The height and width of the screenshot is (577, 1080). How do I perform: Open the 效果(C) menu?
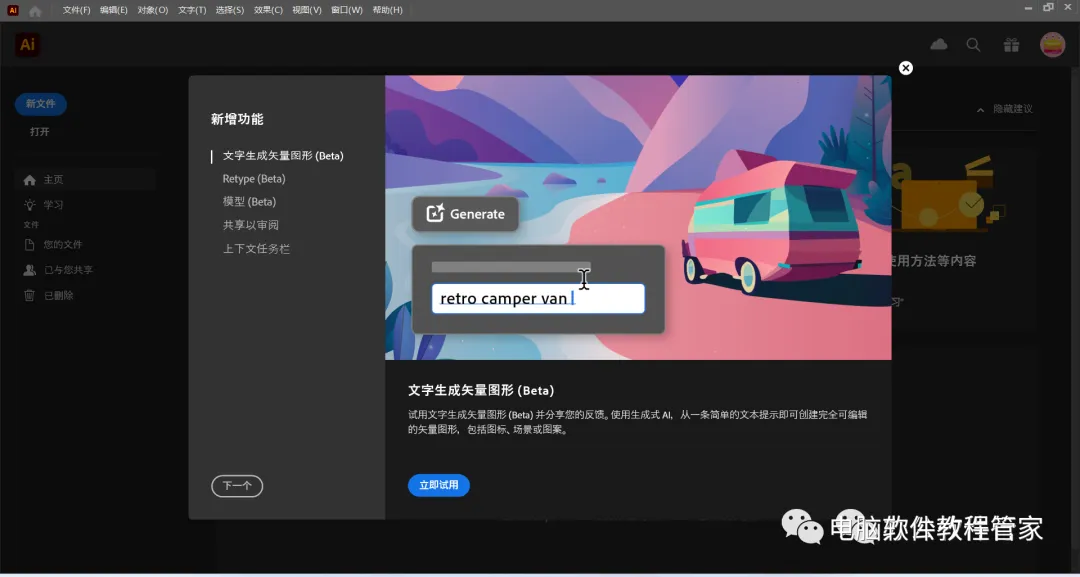coord(268,10)
